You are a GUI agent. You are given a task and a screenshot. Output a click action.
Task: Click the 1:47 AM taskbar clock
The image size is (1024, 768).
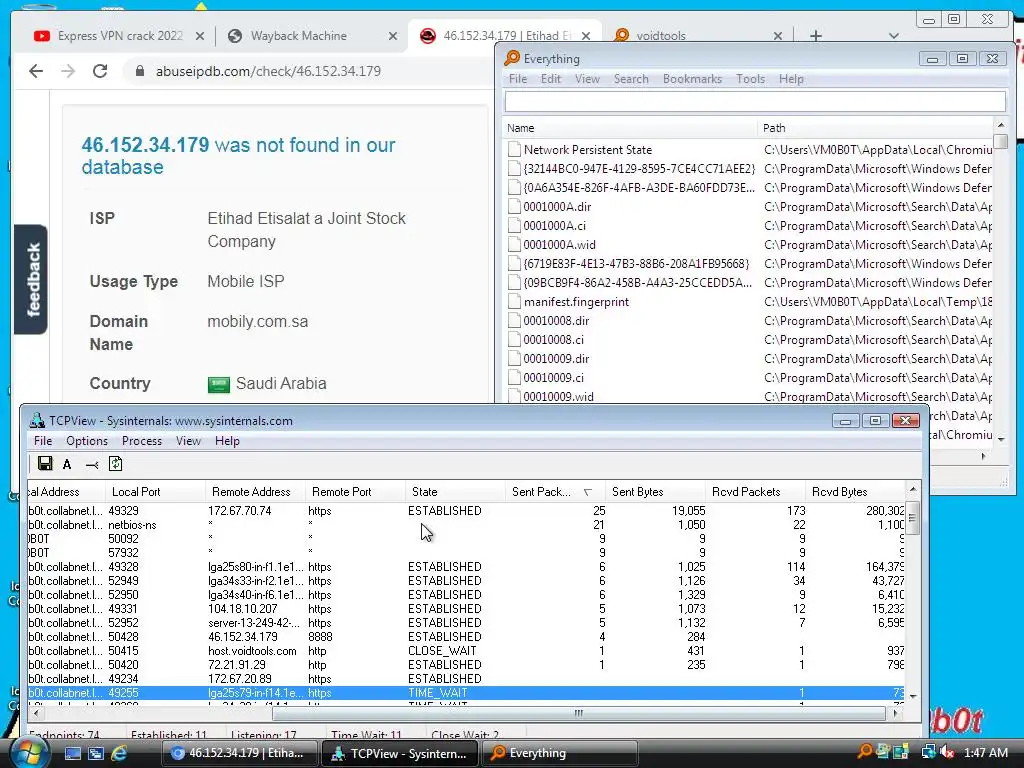pyautogui.click(x=985, y=752)
